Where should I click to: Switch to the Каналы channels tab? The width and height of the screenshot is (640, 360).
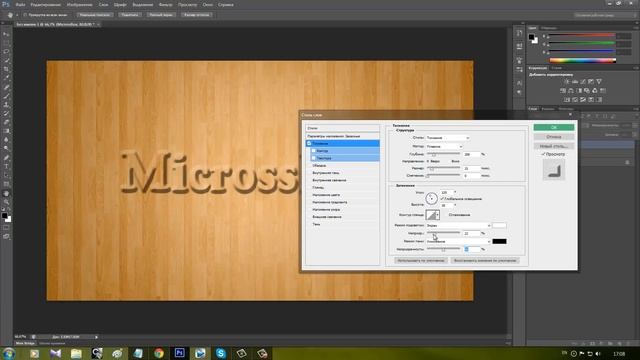click(548, 109)
